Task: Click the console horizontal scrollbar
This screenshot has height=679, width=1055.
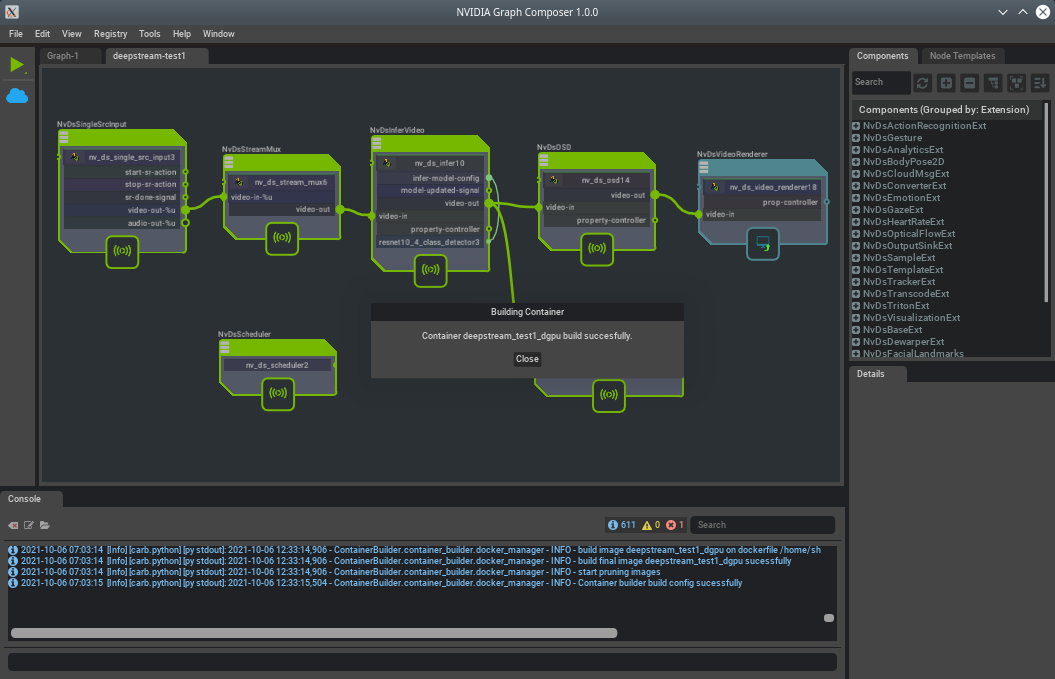Action: pyautogui.click(x=314, y=633)
